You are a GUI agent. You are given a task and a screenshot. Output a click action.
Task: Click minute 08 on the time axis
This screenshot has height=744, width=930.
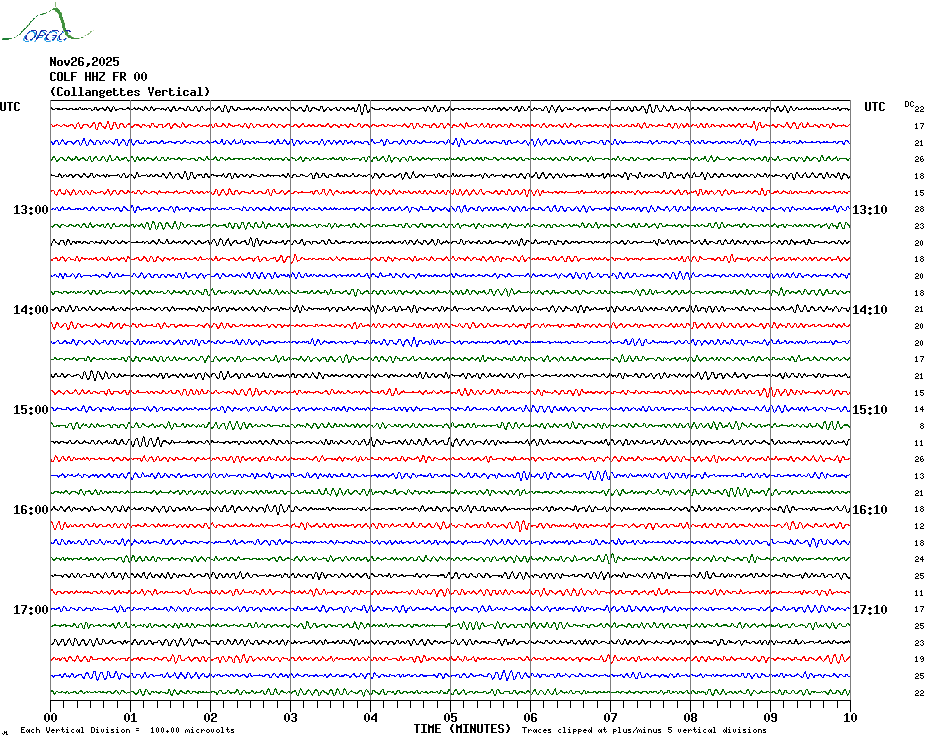click(x=690, y=717)
